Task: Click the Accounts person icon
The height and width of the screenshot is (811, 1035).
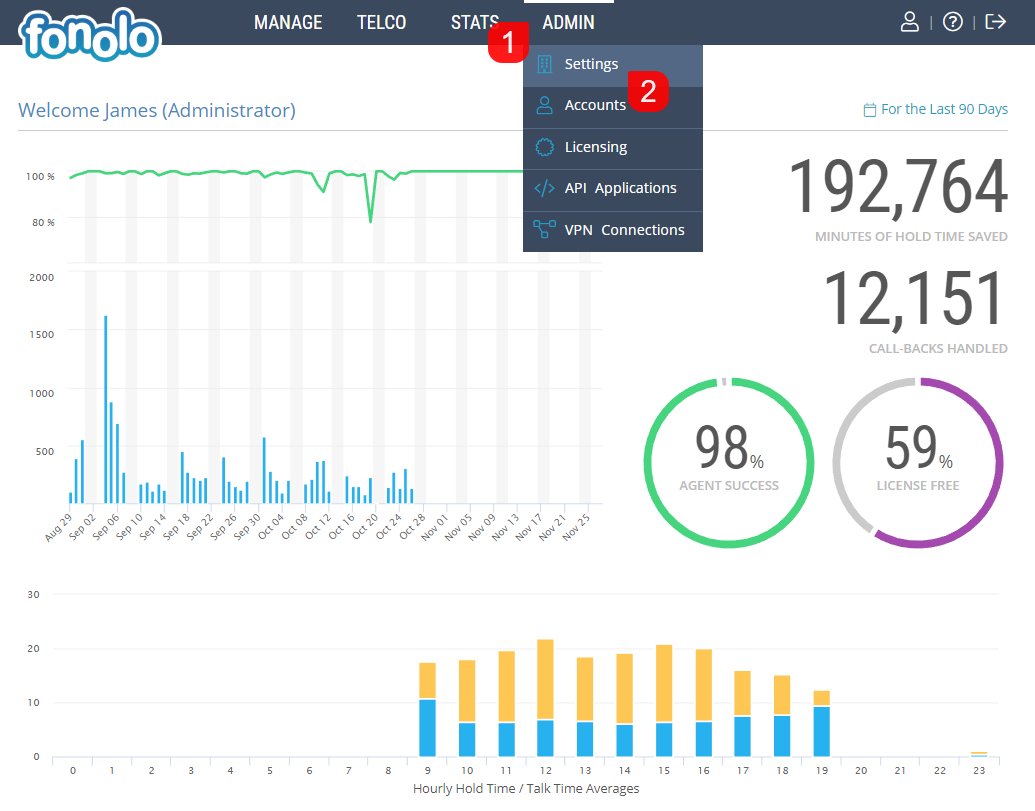Action: point(544,106)
